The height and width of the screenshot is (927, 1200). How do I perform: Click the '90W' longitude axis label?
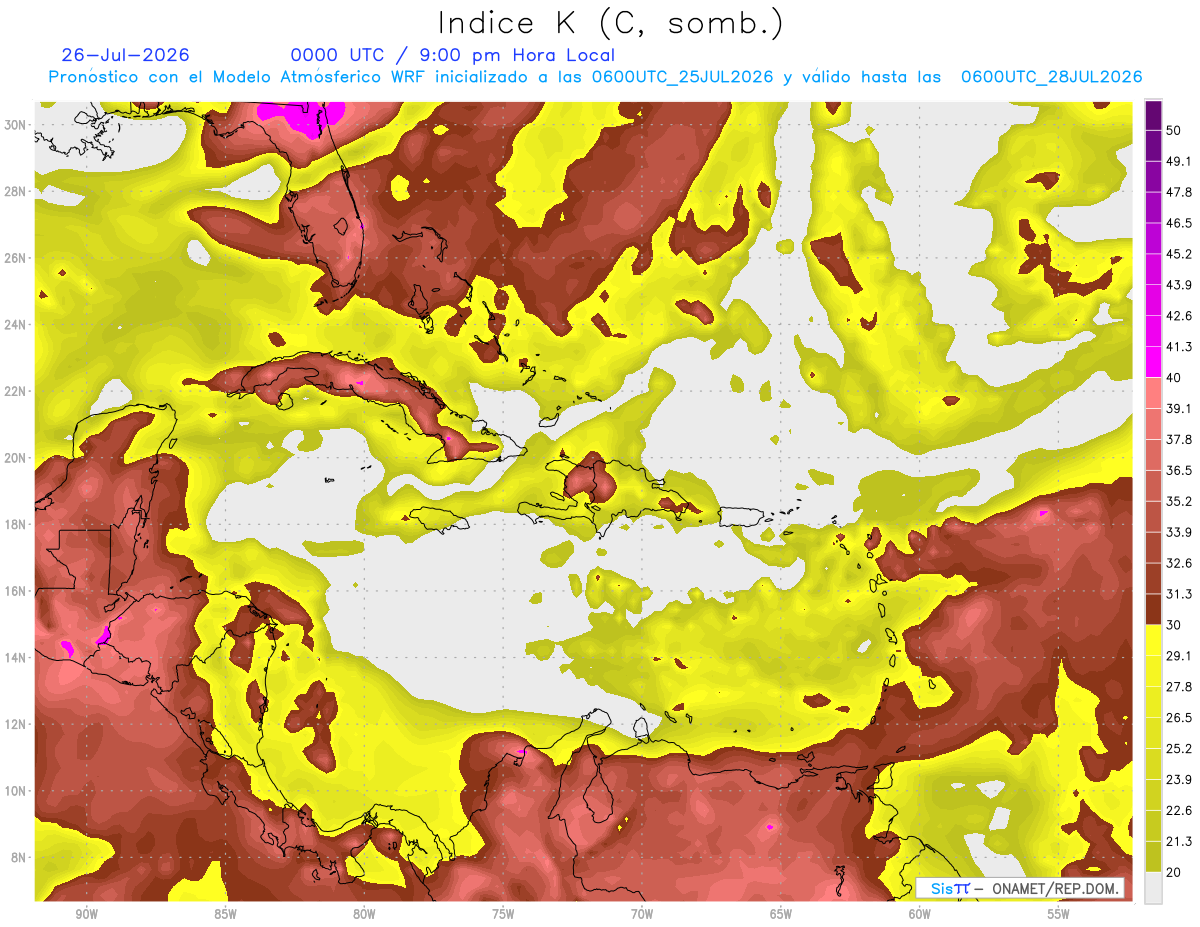(x=86, y=914)
